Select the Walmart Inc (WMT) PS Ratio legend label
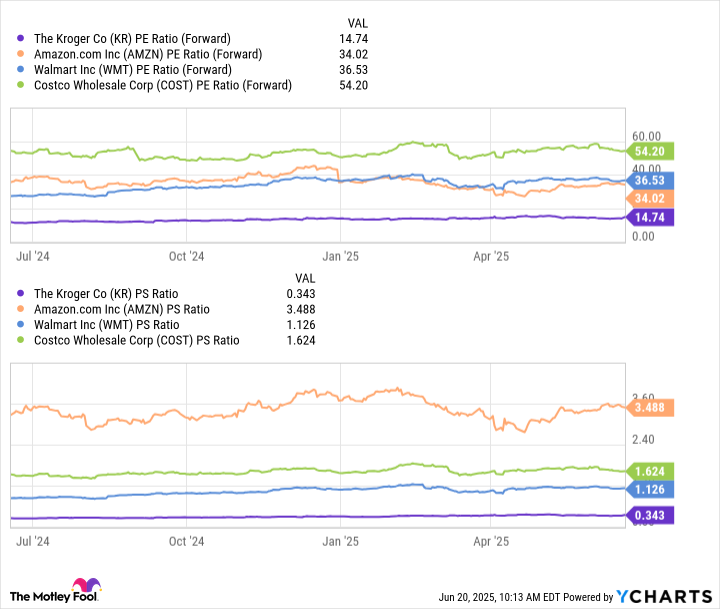 (x=107, y=325)
